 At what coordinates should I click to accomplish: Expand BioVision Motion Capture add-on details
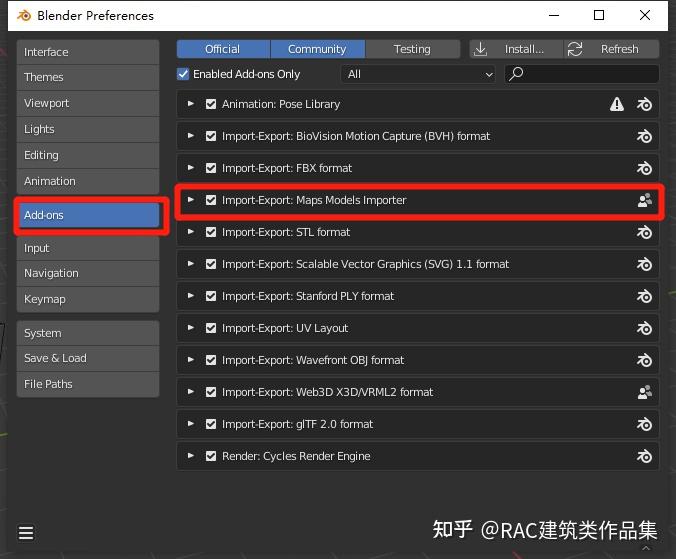[x=191, y=136]
